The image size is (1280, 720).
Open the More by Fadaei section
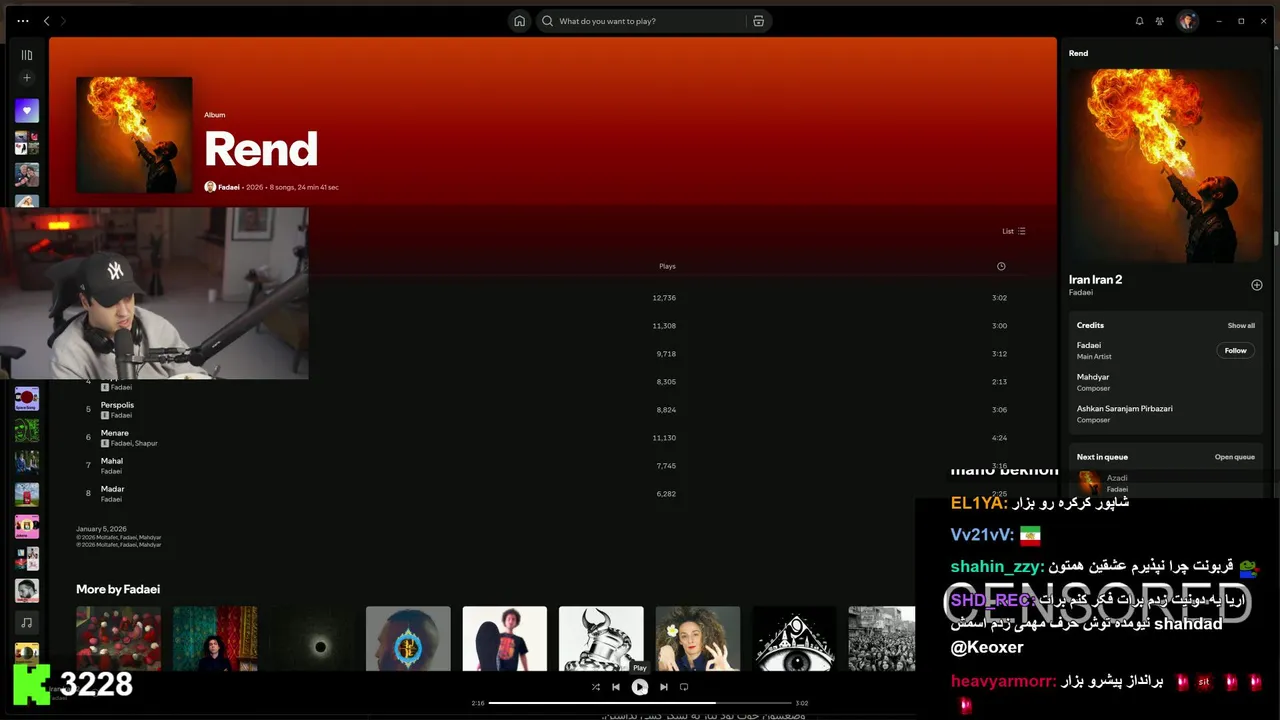(x=118, y=589)
